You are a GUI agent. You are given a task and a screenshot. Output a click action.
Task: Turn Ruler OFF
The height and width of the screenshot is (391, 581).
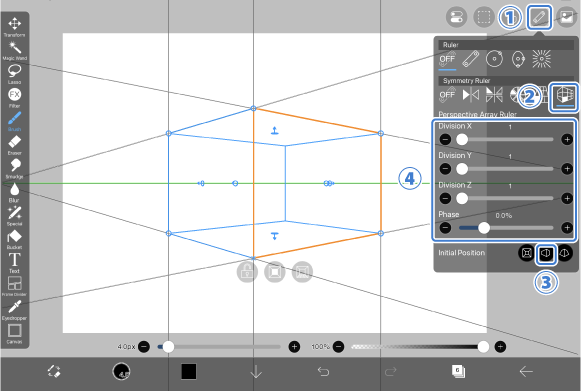tap(447, 59)
